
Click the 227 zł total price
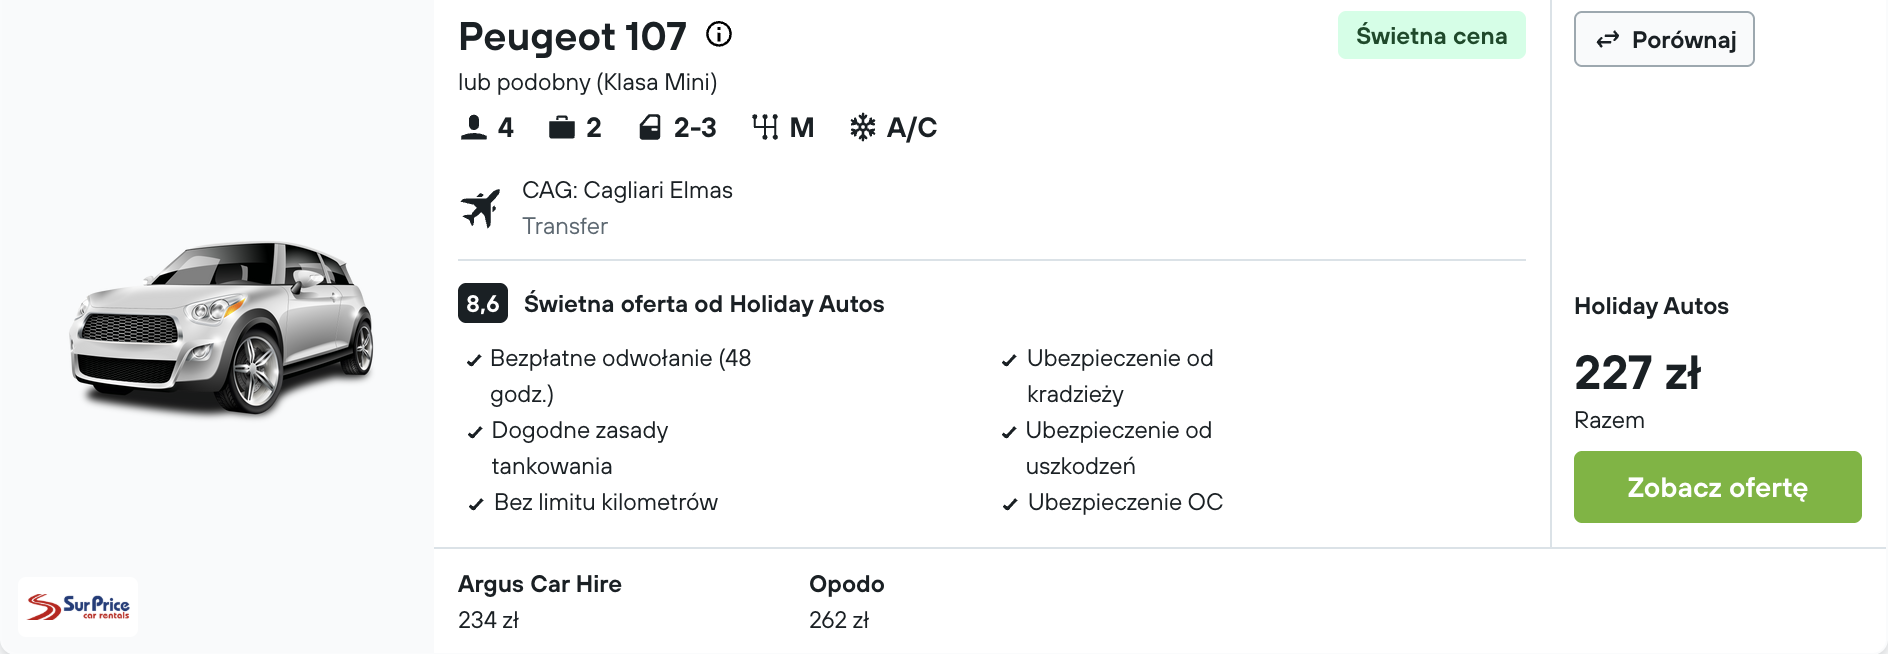[1637, 373]
